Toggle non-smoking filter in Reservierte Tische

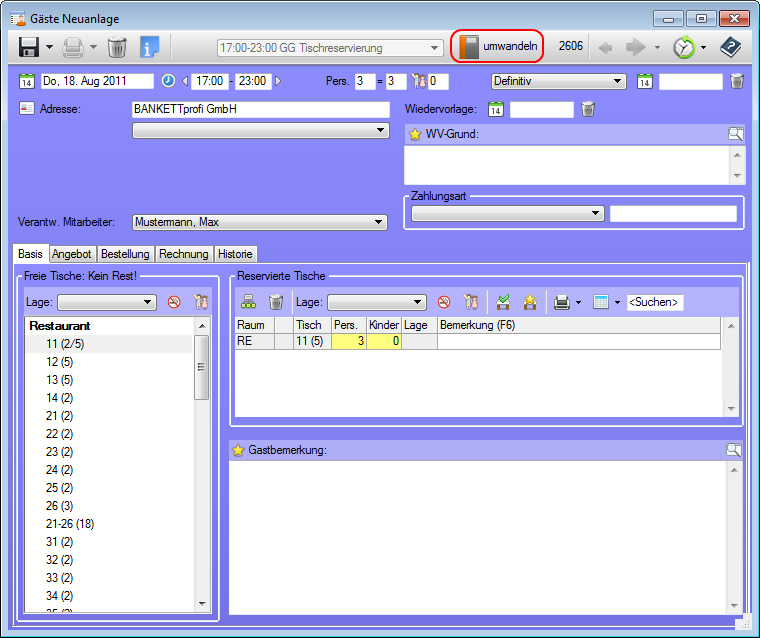click(x=444, y=302)
